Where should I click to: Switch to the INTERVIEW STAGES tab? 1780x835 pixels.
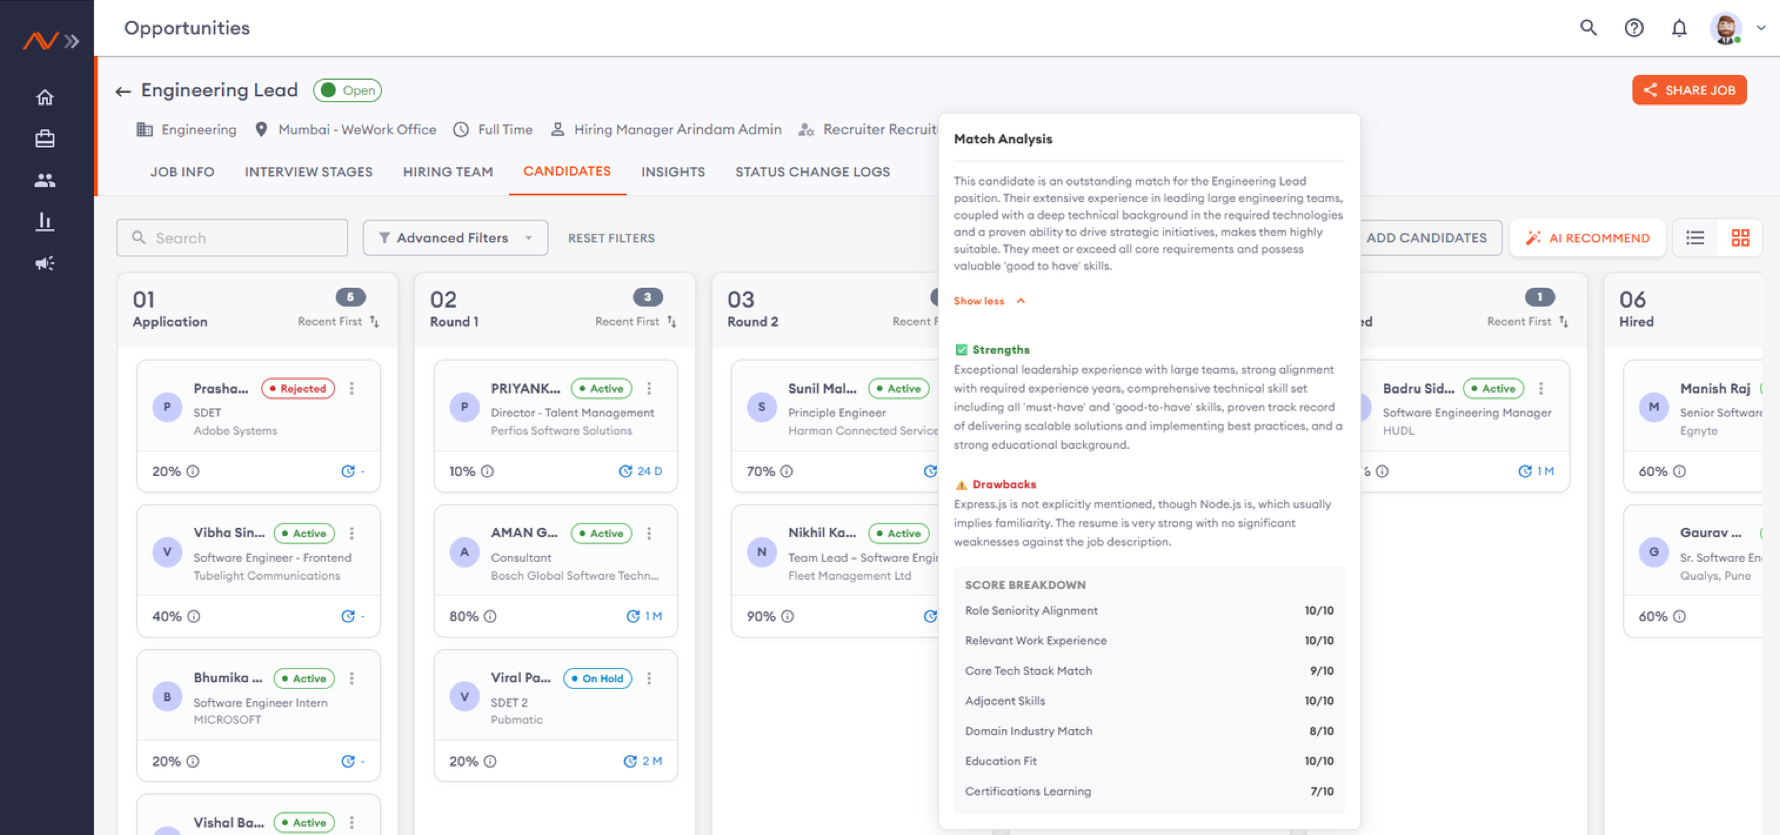309,172
